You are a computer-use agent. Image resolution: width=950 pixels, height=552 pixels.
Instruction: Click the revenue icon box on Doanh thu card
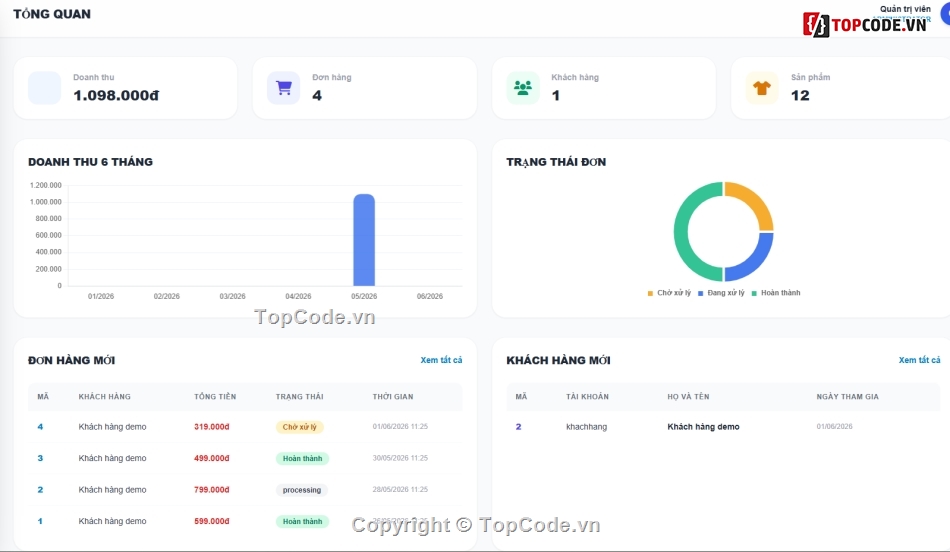coord(44,88)
